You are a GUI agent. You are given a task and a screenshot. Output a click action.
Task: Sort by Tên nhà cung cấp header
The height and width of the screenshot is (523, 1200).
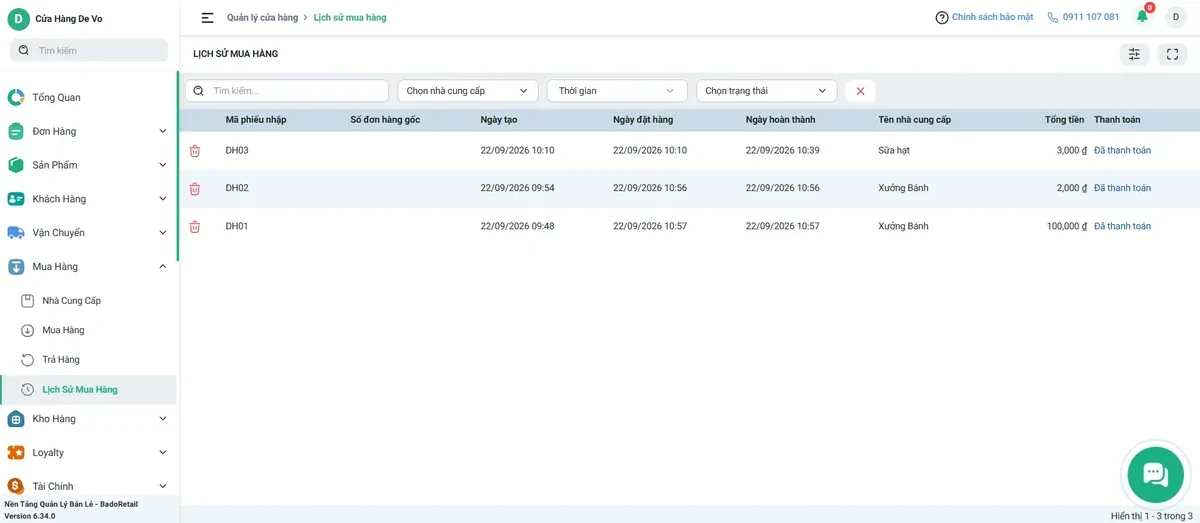pos(915,120)
